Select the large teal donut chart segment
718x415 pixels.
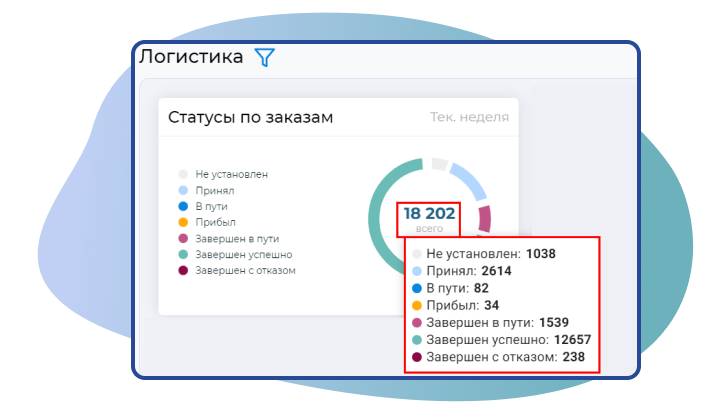pyautogui.click(x=379, y=217)
